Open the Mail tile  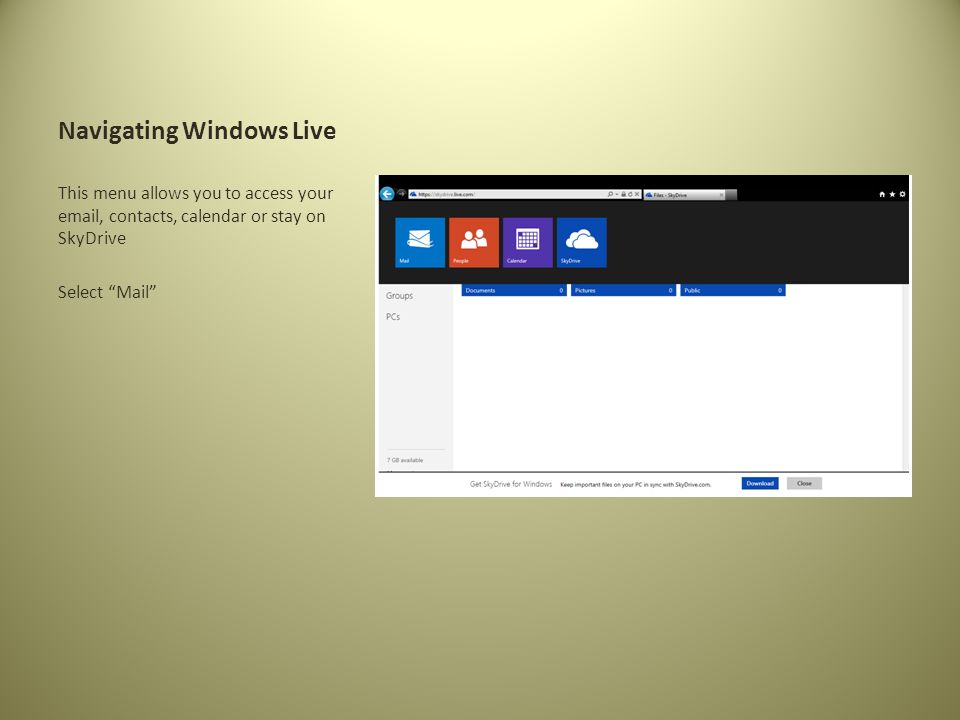tap(420, 242)
